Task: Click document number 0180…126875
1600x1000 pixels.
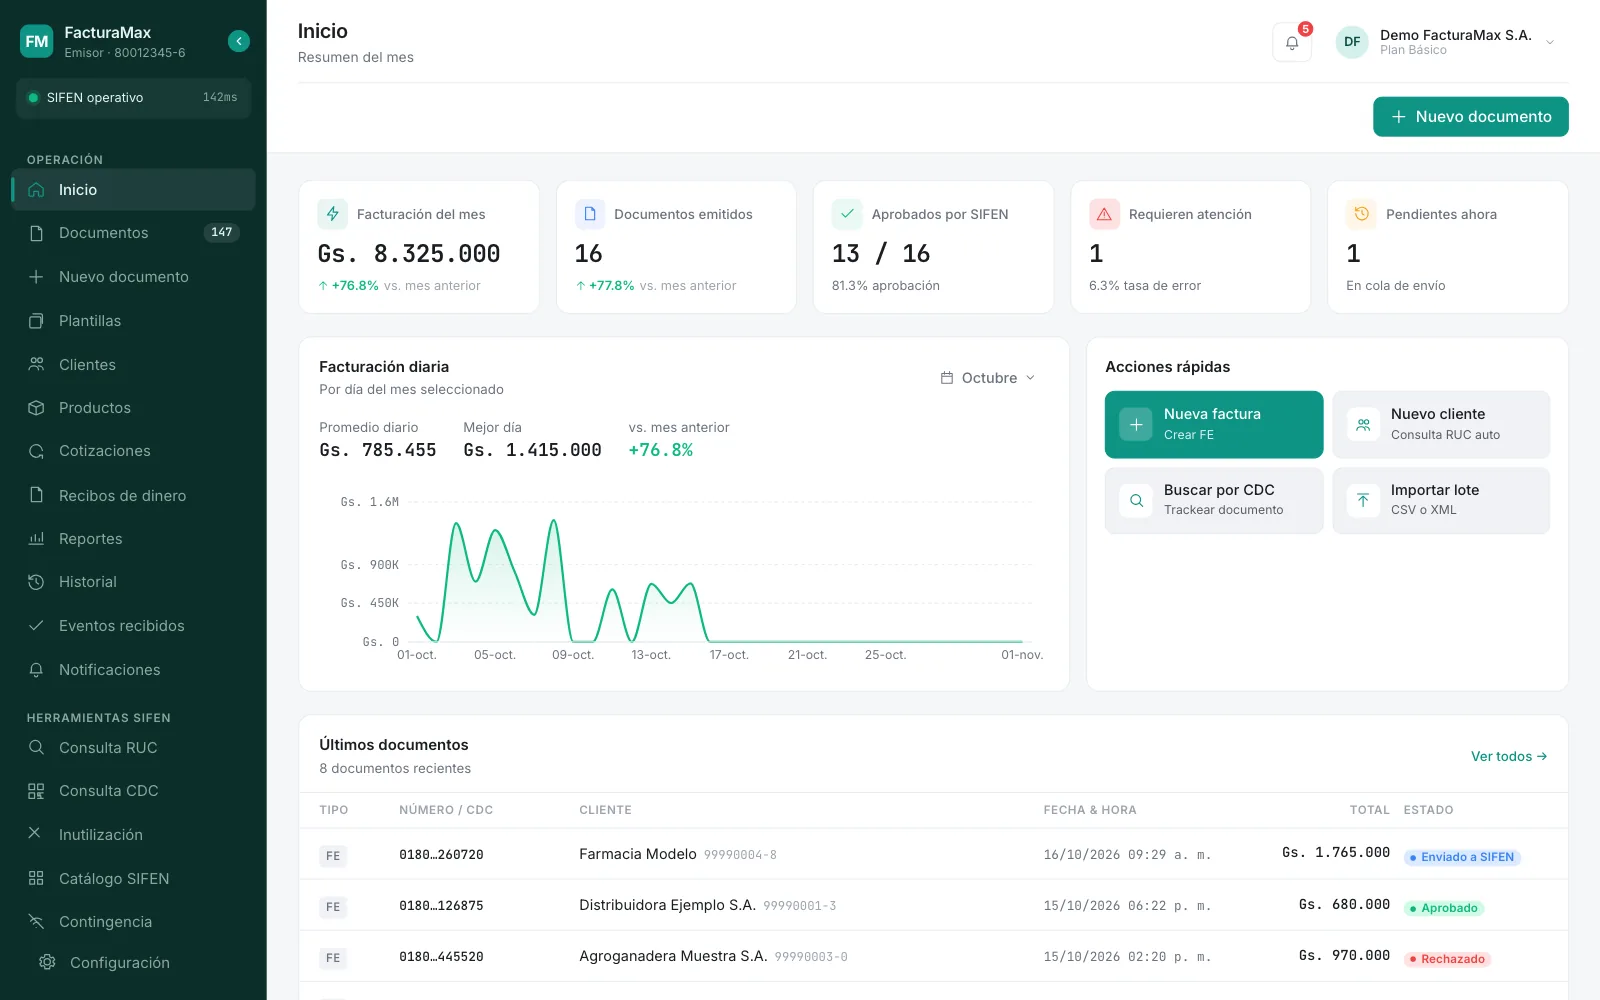Action: pyautogui.click(x=441, y=906)
